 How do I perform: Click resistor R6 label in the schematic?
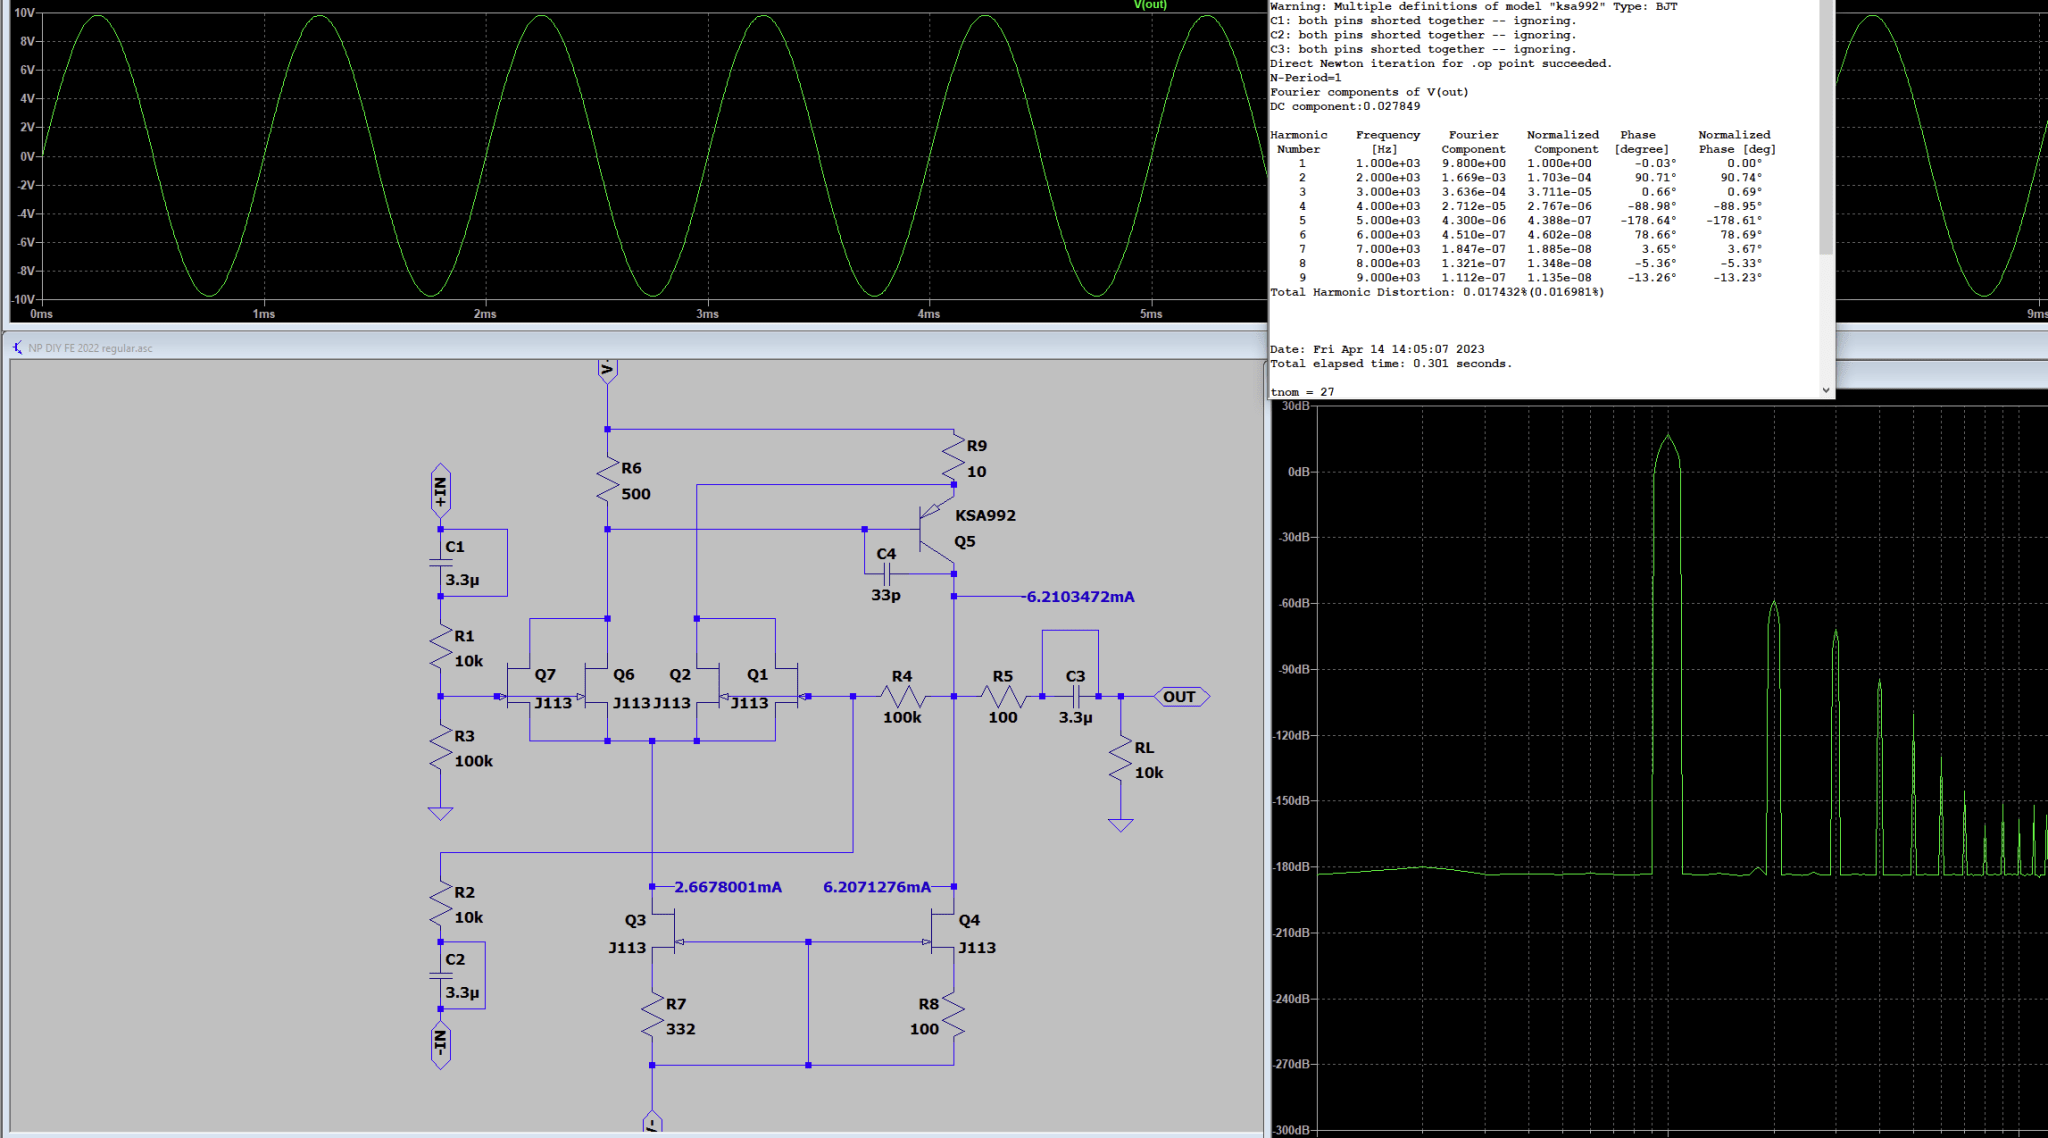coord(631,468)
